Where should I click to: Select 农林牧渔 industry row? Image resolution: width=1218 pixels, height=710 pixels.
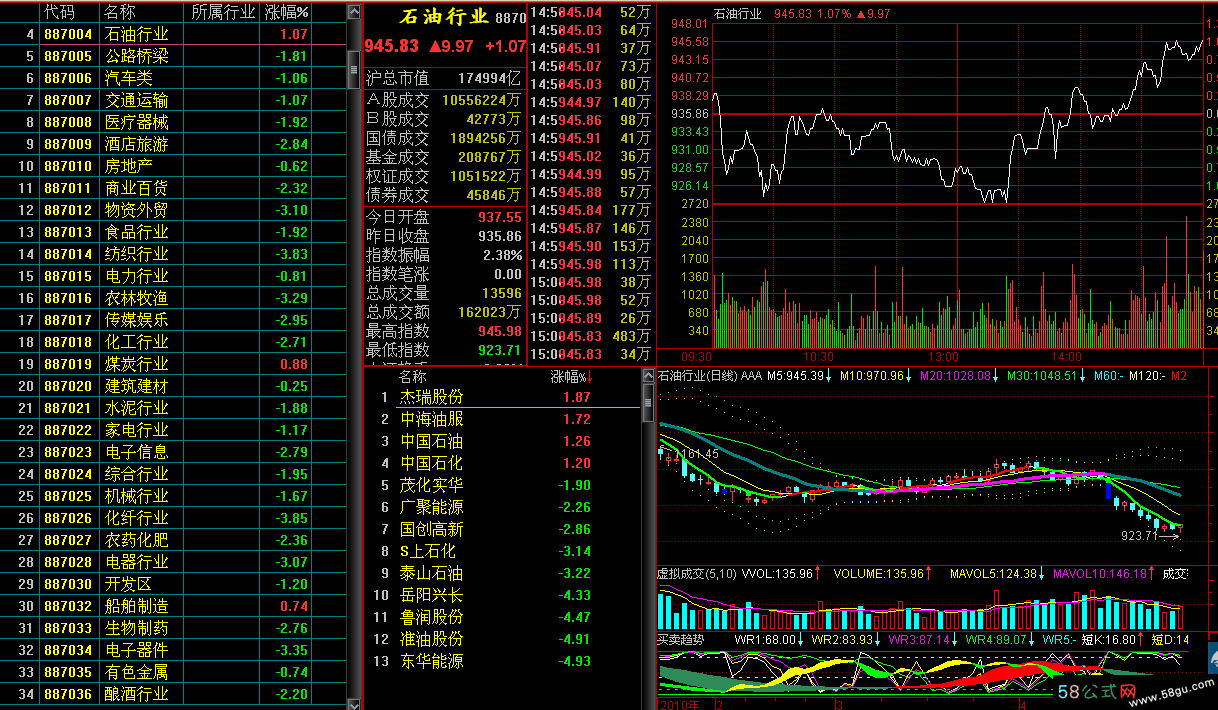[173, 298]
